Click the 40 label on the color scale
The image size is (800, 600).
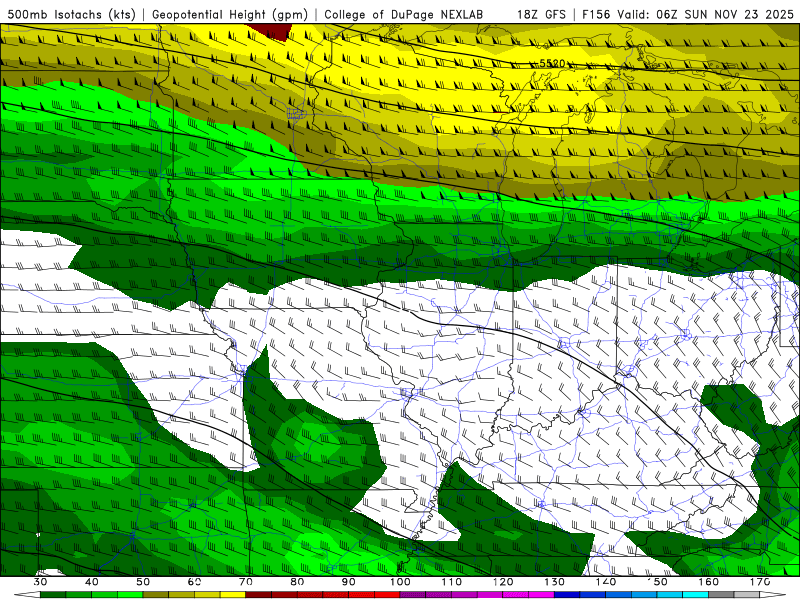pos(92,582)
